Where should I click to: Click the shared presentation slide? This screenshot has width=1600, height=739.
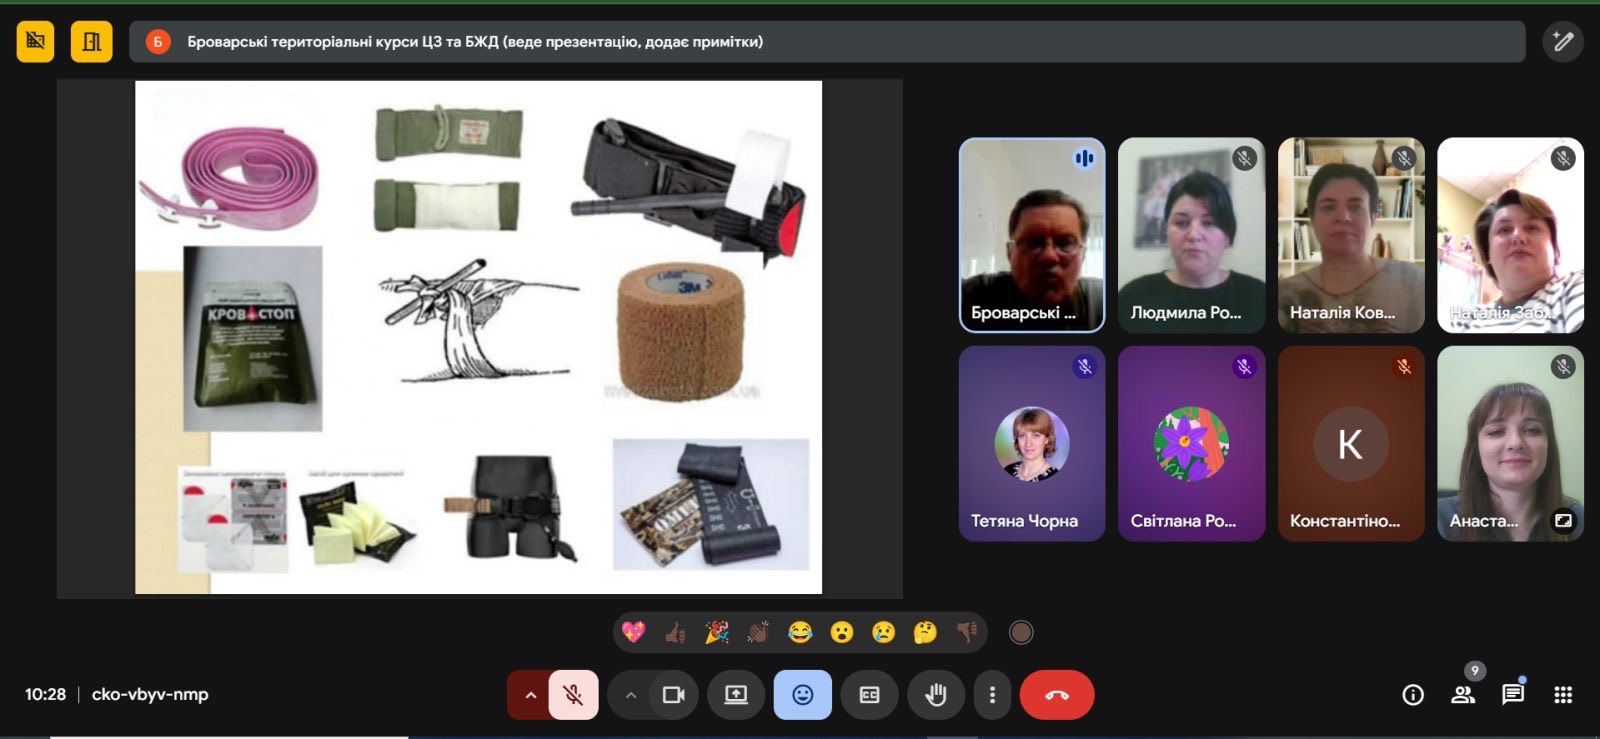coord(479,338)
